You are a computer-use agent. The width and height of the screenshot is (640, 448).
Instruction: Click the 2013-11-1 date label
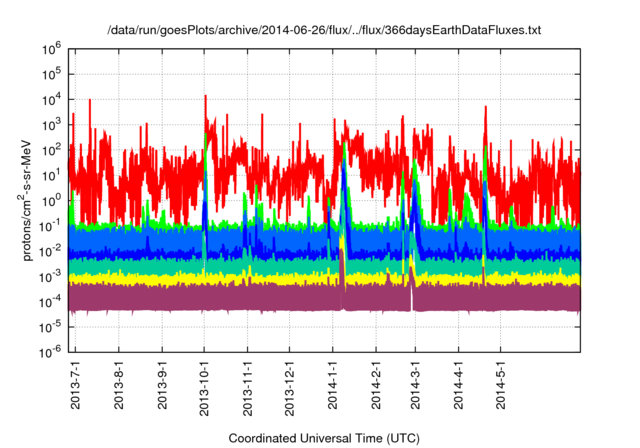(x=247, y=388)
